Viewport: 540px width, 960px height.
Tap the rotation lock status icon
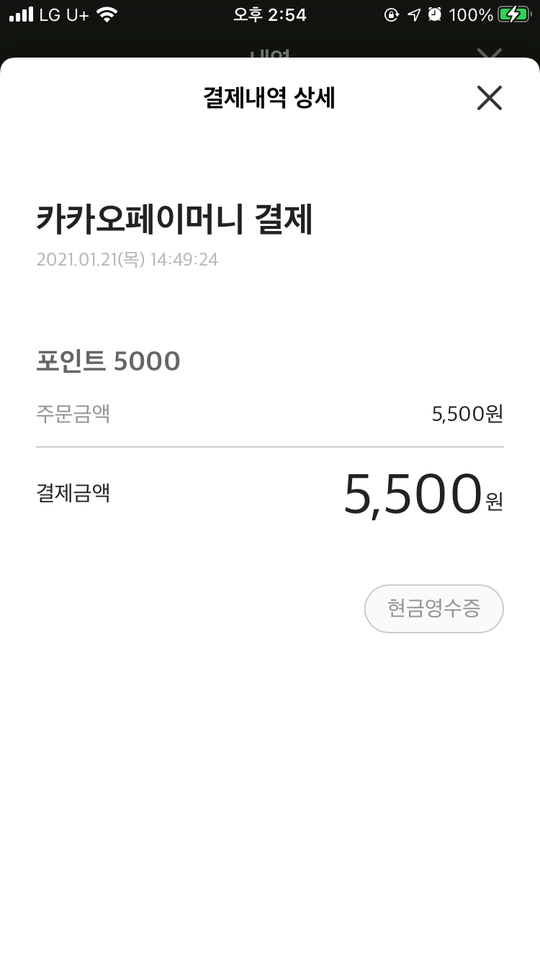pyautogui.click(x=391, y=15)
